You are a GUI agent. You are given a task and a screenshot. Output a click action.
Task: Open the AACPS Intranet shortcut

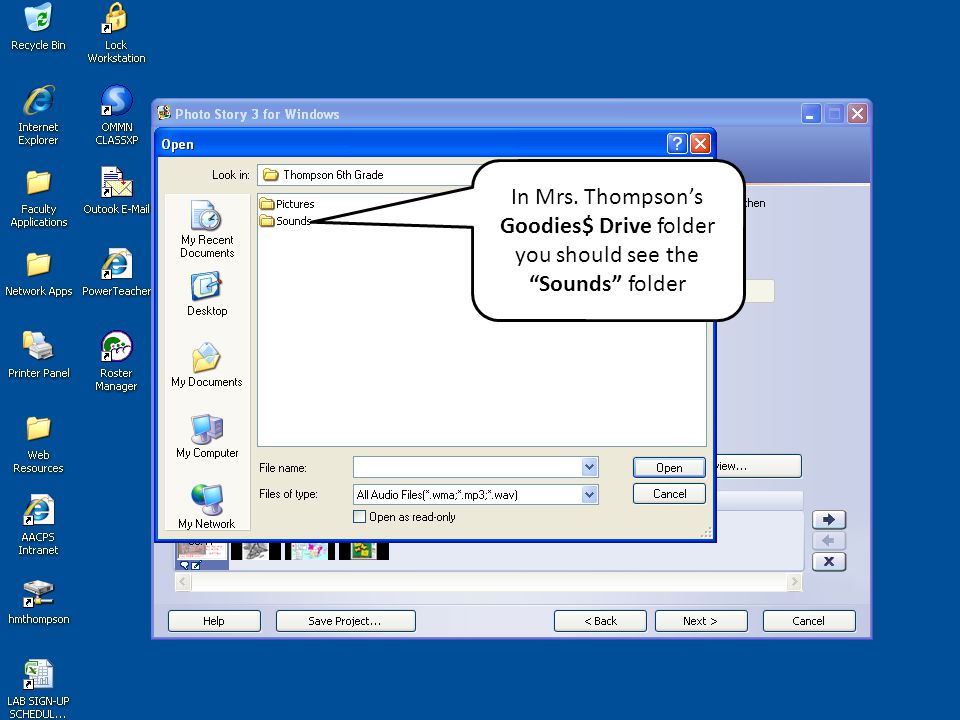[38, 525]
